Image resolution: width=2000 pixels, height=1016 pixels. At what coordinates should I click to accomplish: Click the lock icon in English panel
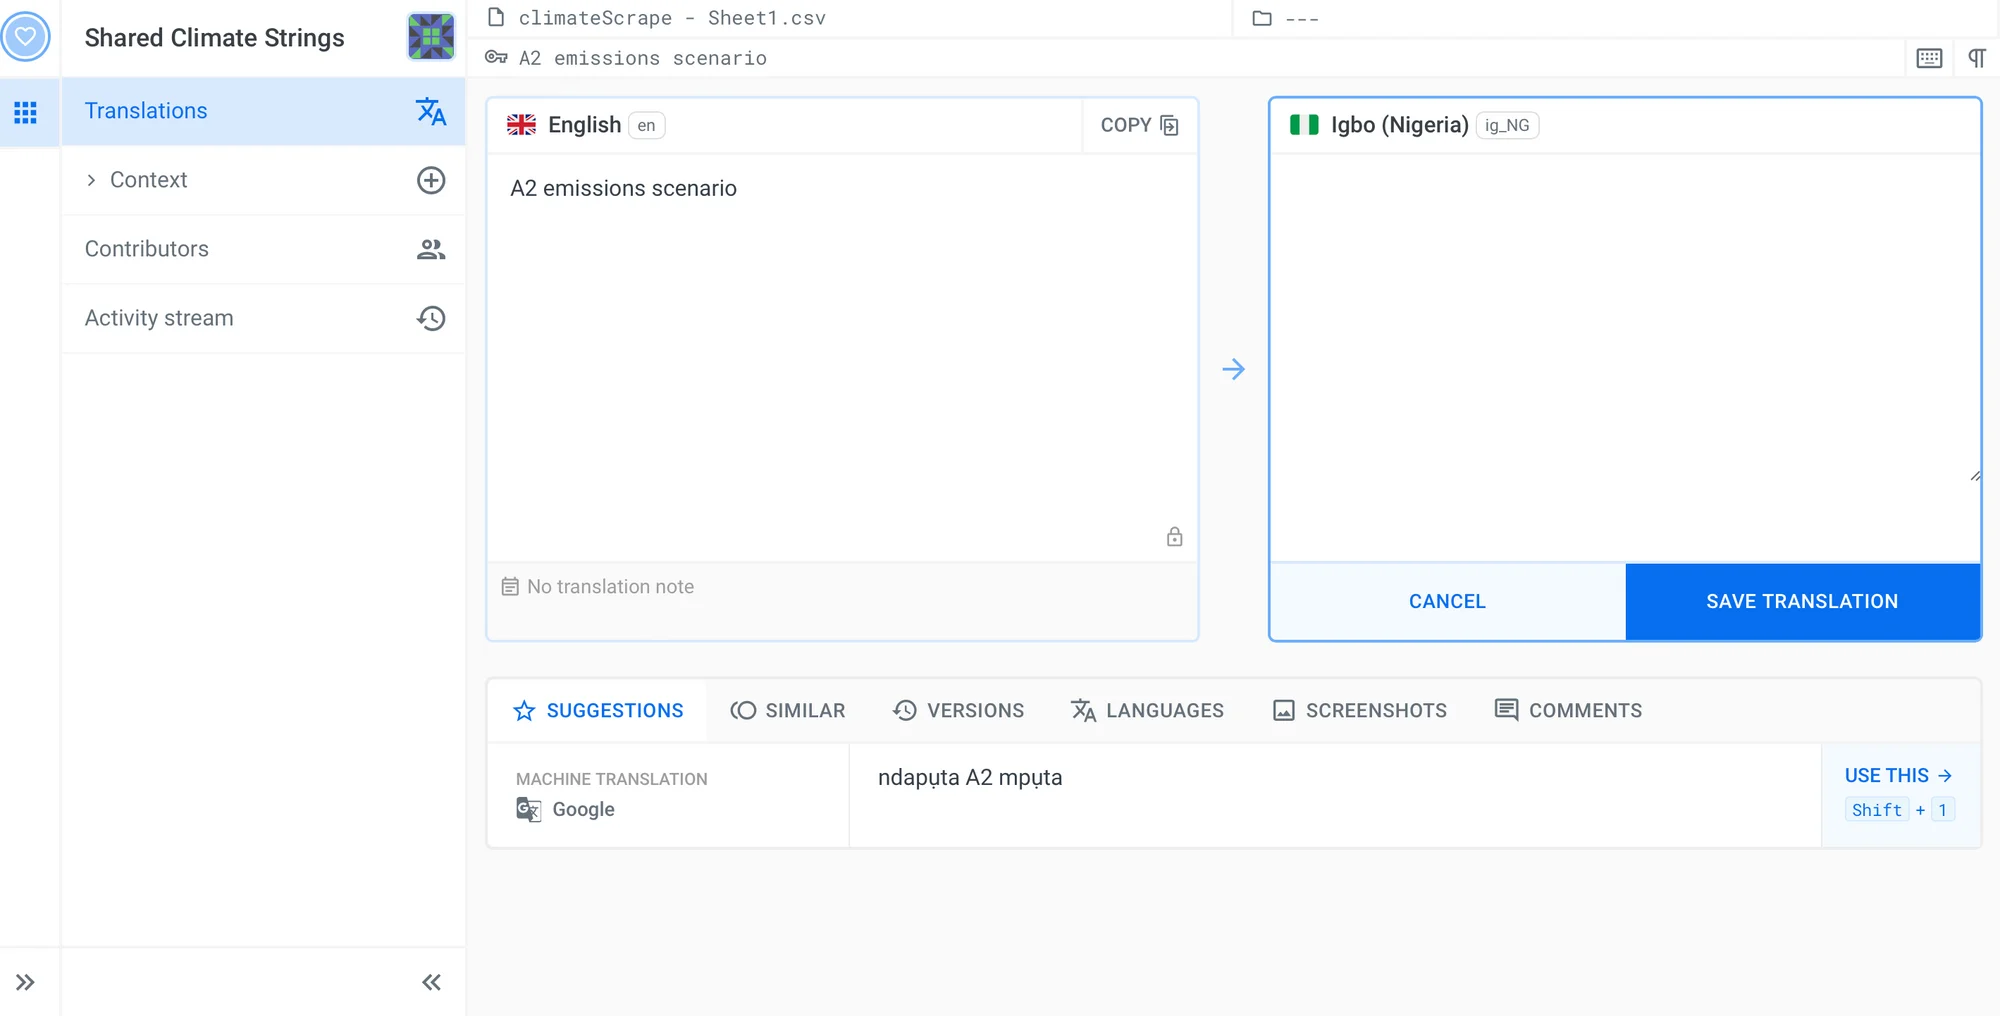(1174, 537)
